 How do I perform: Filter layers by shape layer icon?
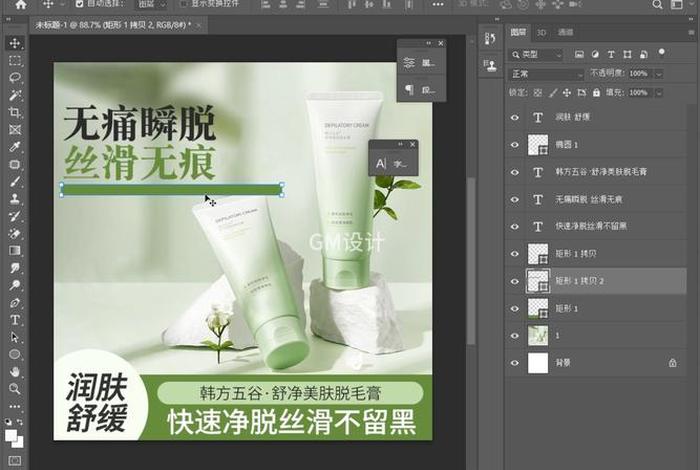click(x=627, y=54)
